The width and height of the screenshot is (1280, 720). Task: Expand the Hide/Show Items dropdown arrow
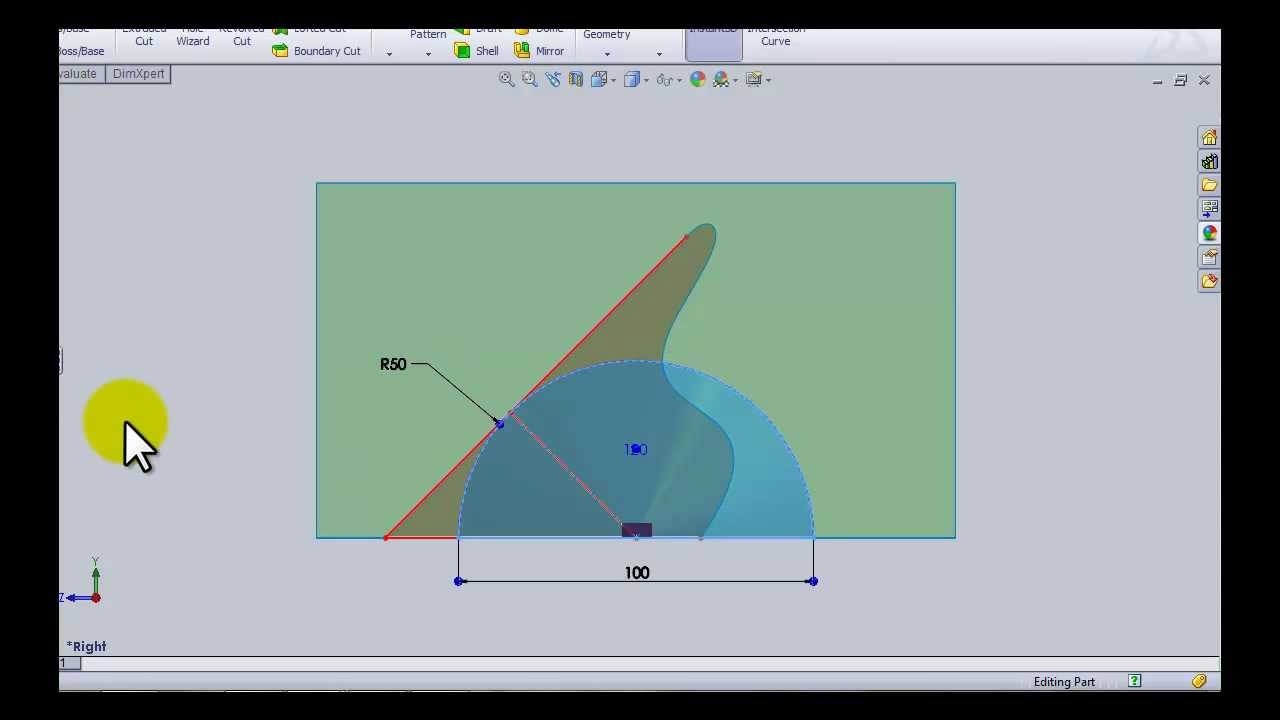point(678,80)
